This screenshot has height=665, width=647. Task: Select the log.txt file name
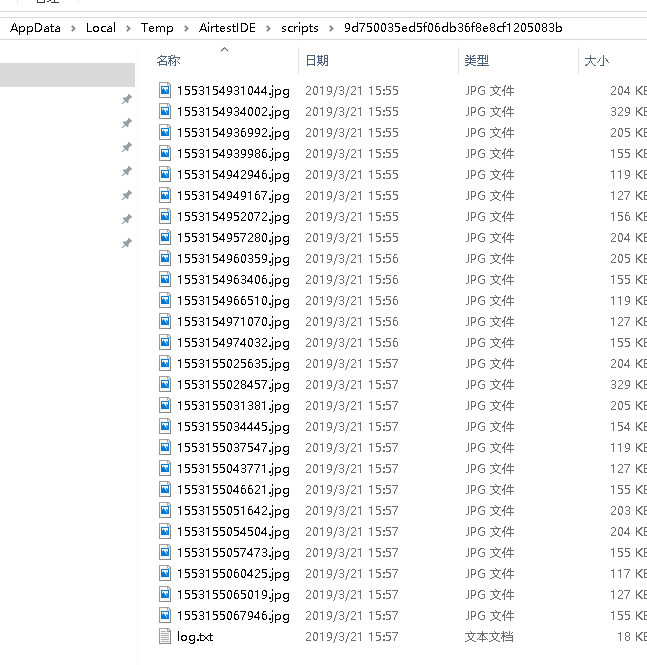(x=195, y=637)
